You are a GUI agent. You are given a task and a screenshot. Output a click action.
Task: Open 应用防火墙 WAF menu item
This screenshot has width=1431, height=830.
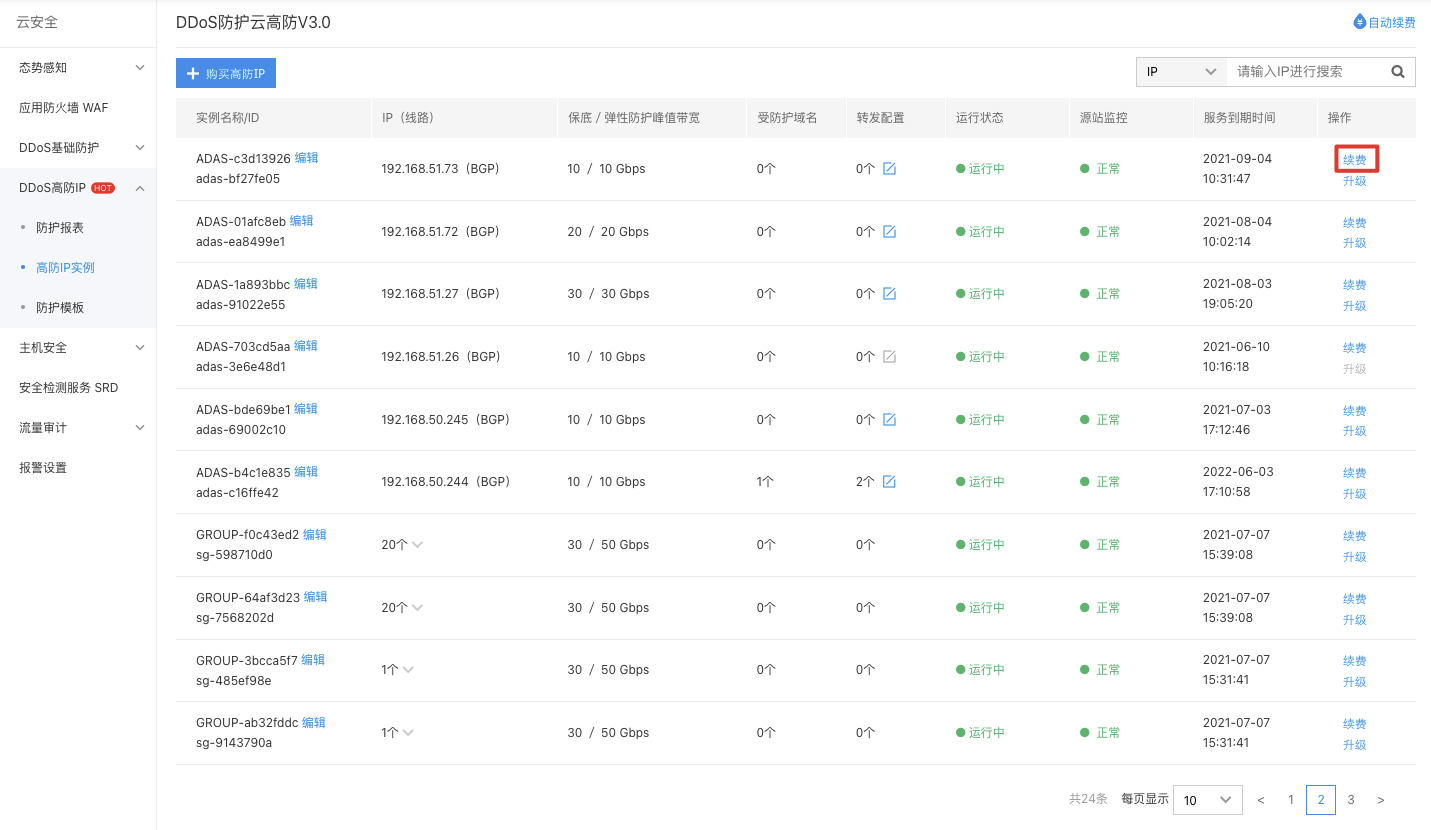coord(64,108)
